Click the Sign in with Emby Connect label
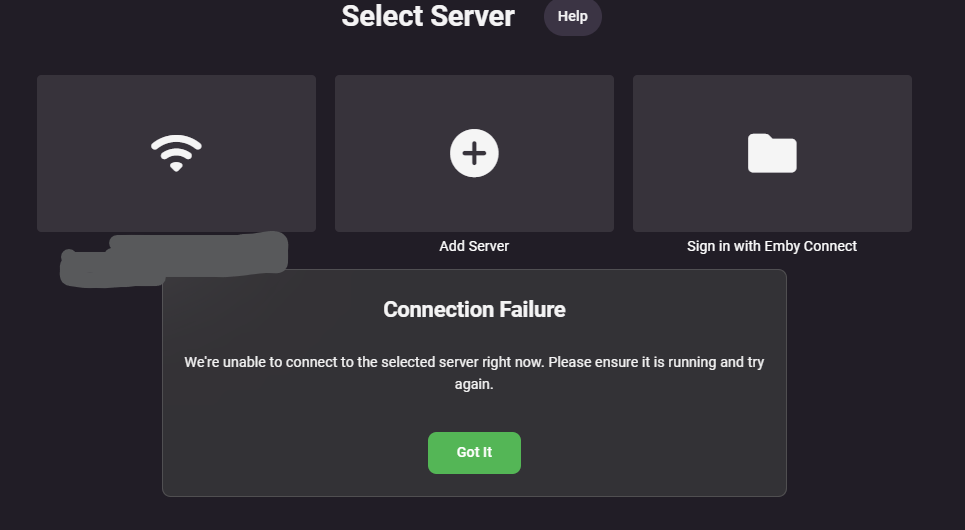Image resolution: width=965 pixels, height=530 pixels. tap(772, 246)
